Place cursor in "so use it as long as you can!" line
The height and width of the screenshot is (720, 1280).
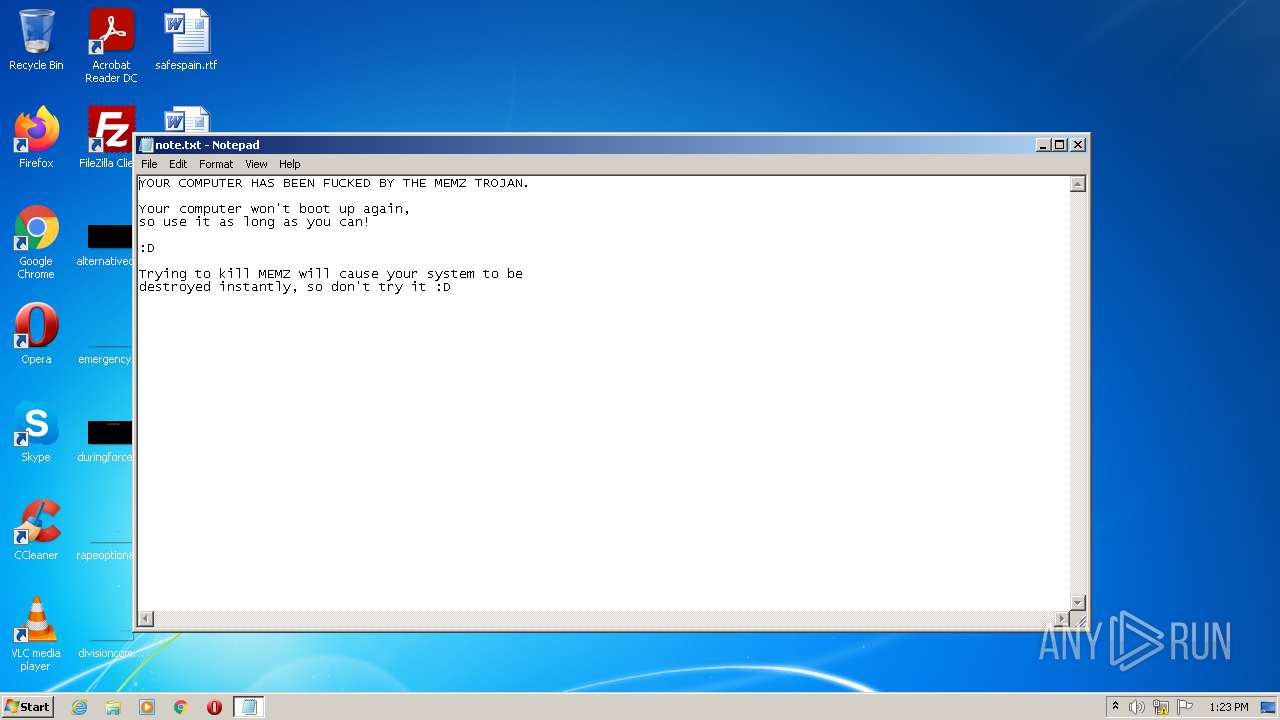coord(254,222)
